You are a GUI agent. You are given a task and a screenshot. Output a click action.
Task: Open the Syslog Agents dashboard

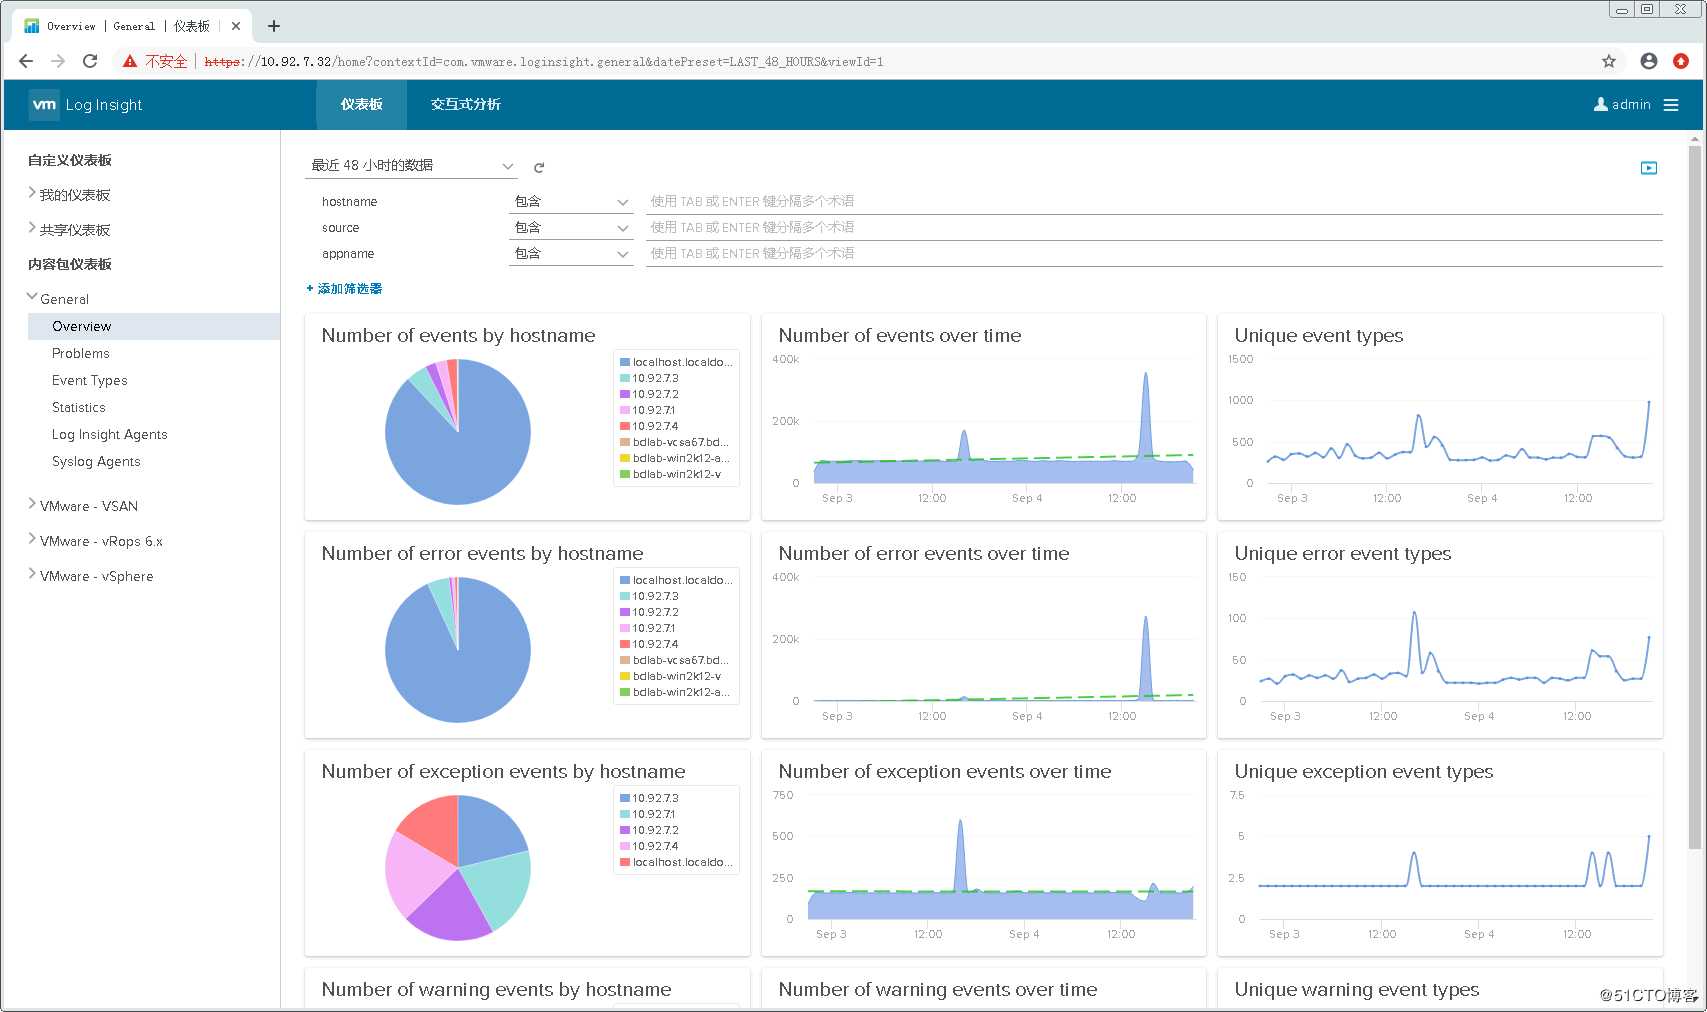[96, 461]
